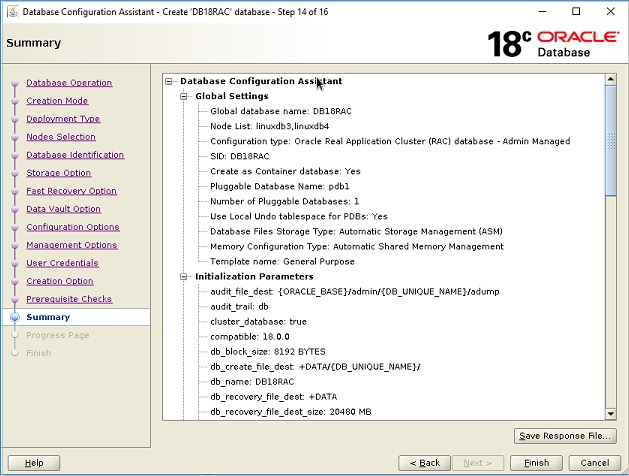Select Pluggable Database Name: pdb1 row
Image resolution: width=629 pixels, height=476 pixels.
coord(280,186)
